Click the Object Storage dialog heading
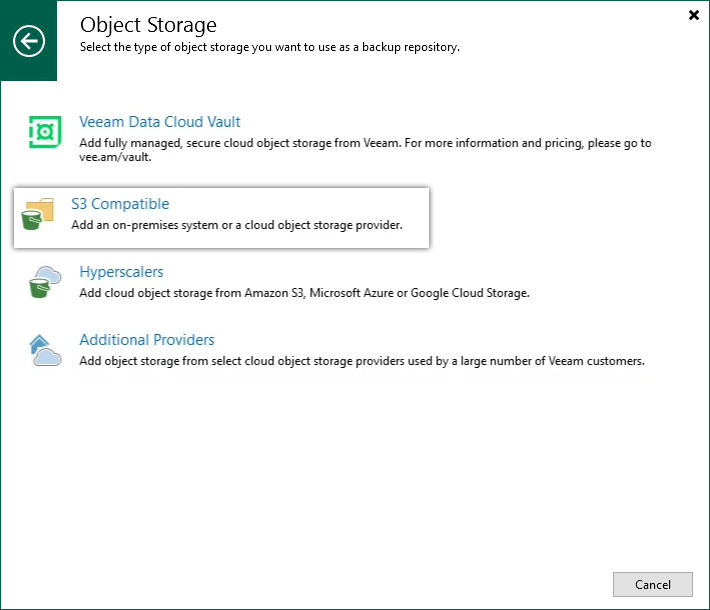 point(148,25)
